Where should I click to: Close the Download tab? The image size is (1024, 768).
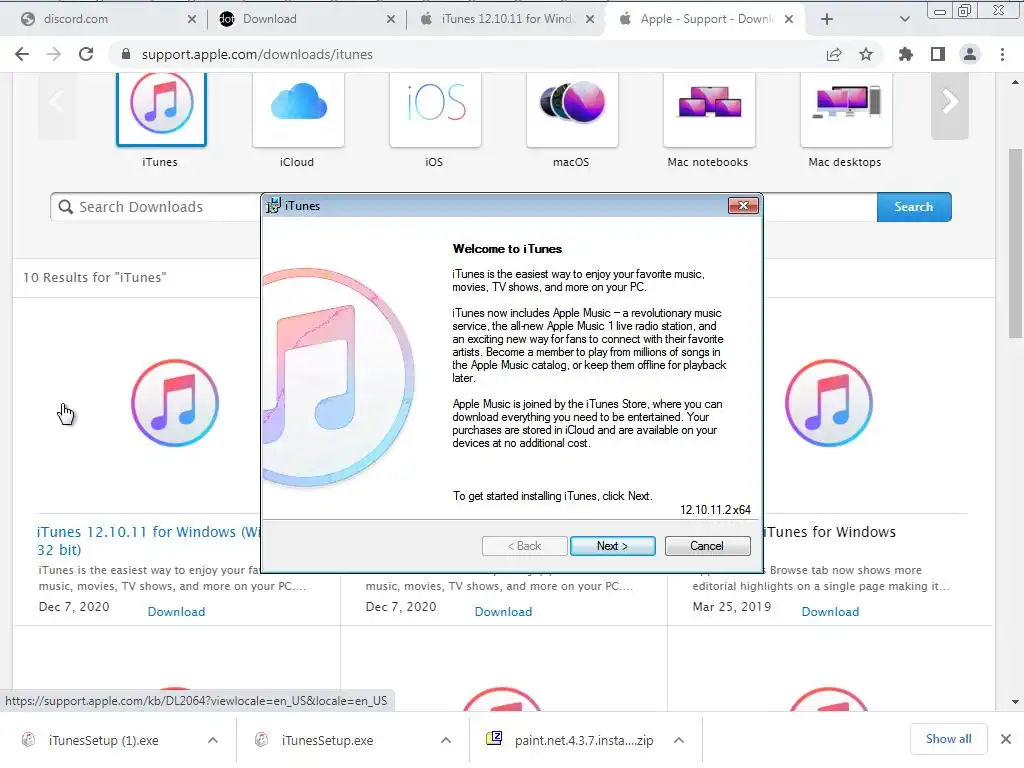click(391, 19)
